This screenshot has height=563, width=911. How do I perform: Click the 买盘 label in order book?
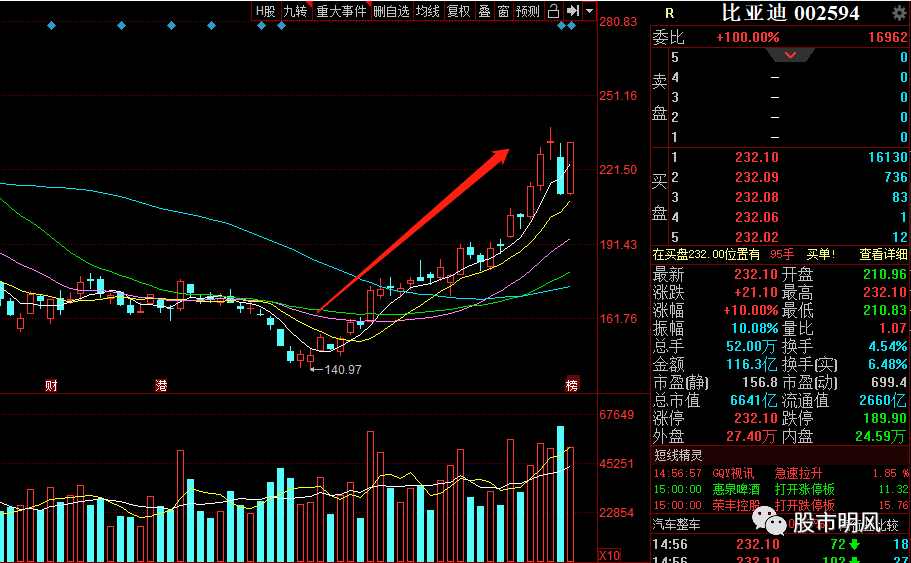[x=659, y=198]
